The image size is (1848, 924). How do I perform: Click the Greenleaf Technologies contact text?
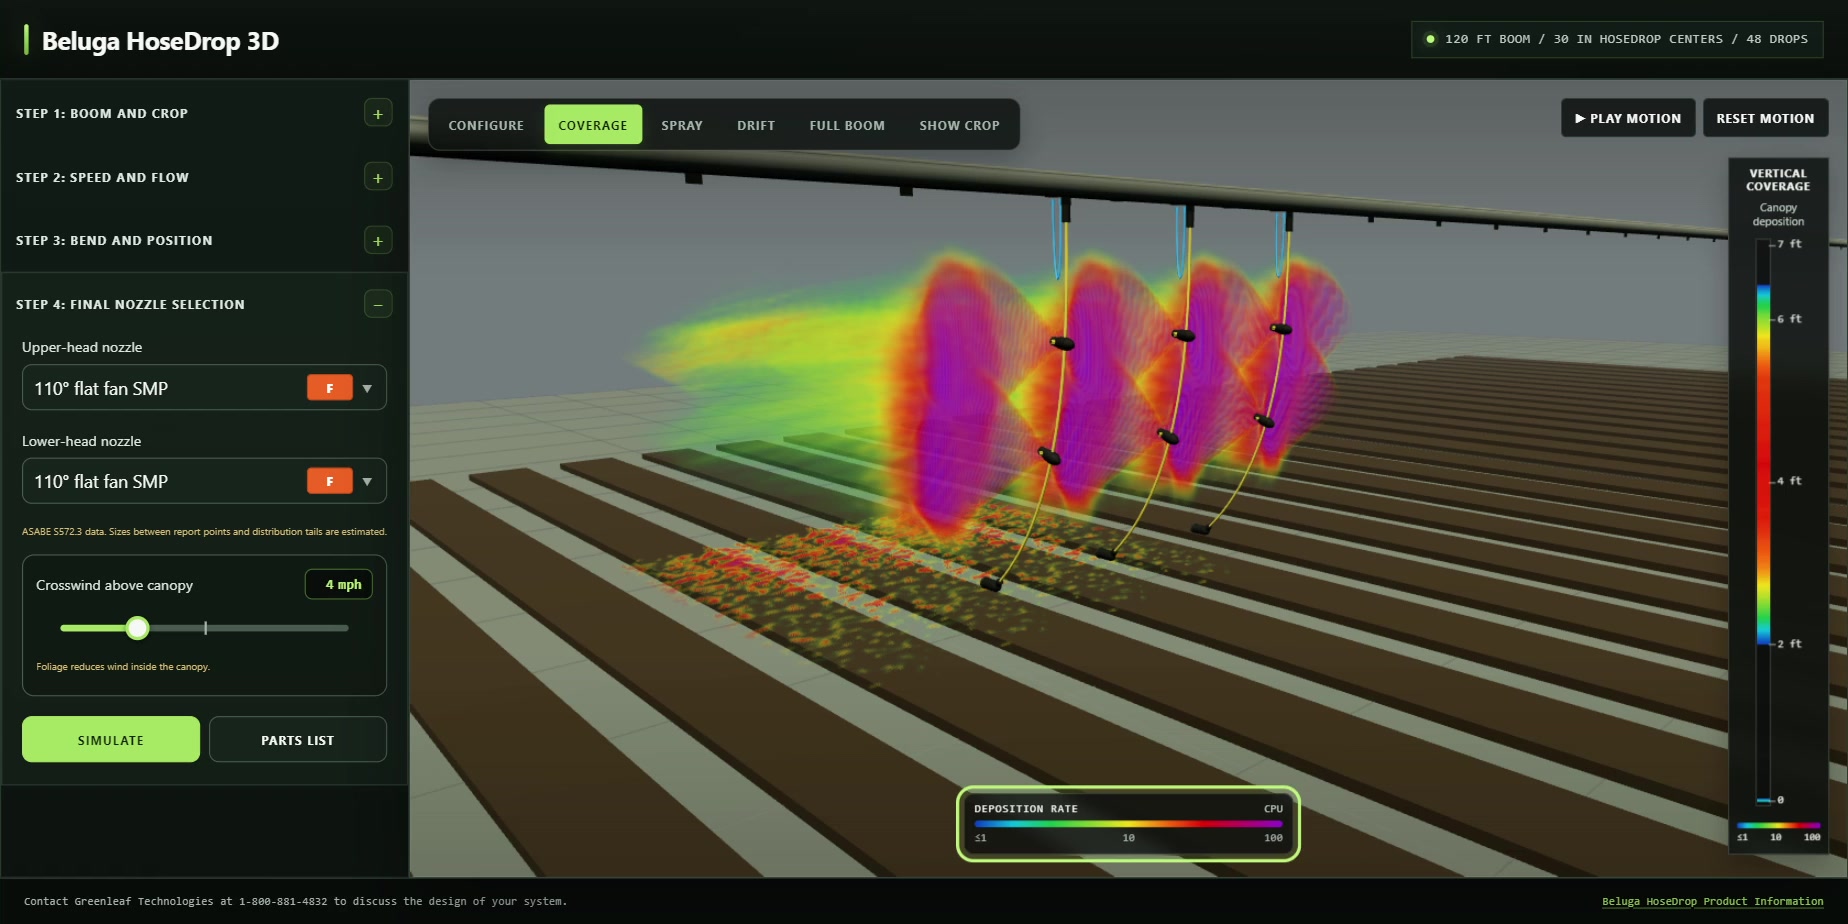(x=295, y=902)
